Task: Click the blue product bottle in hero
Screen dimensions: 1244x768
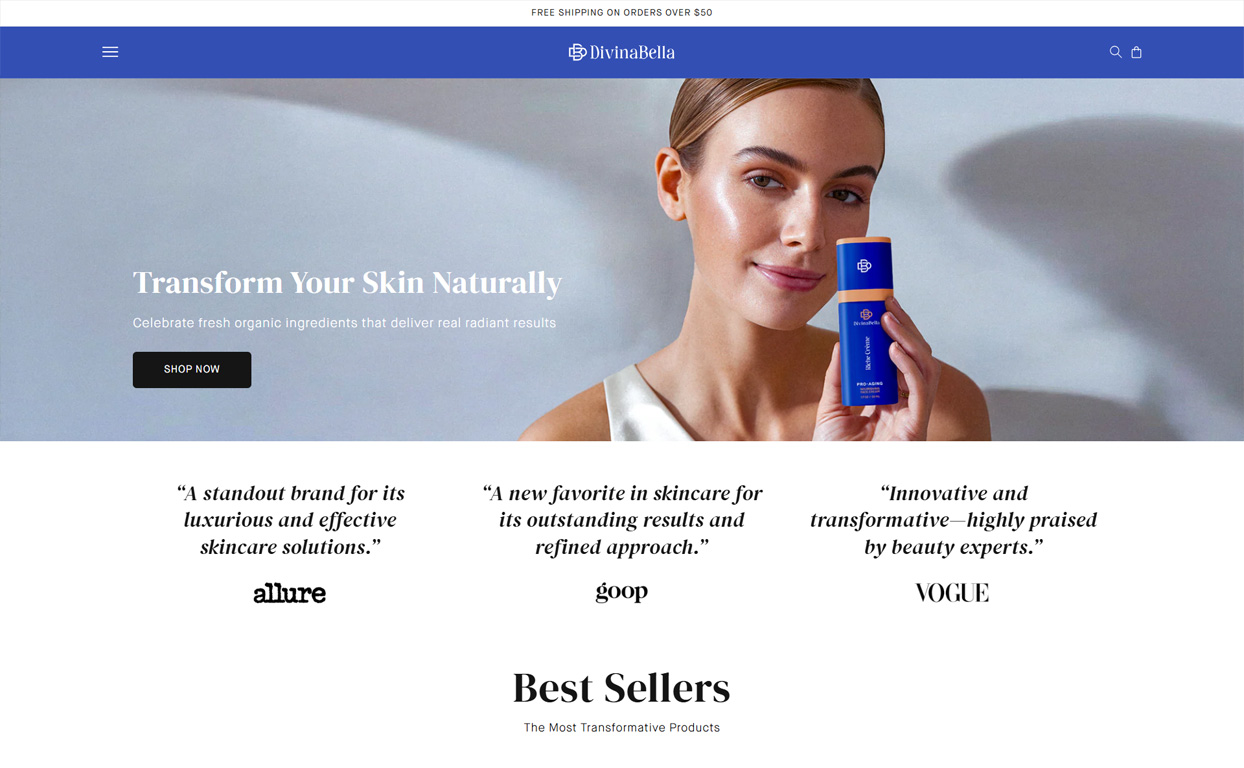Action: pos(867,322)
